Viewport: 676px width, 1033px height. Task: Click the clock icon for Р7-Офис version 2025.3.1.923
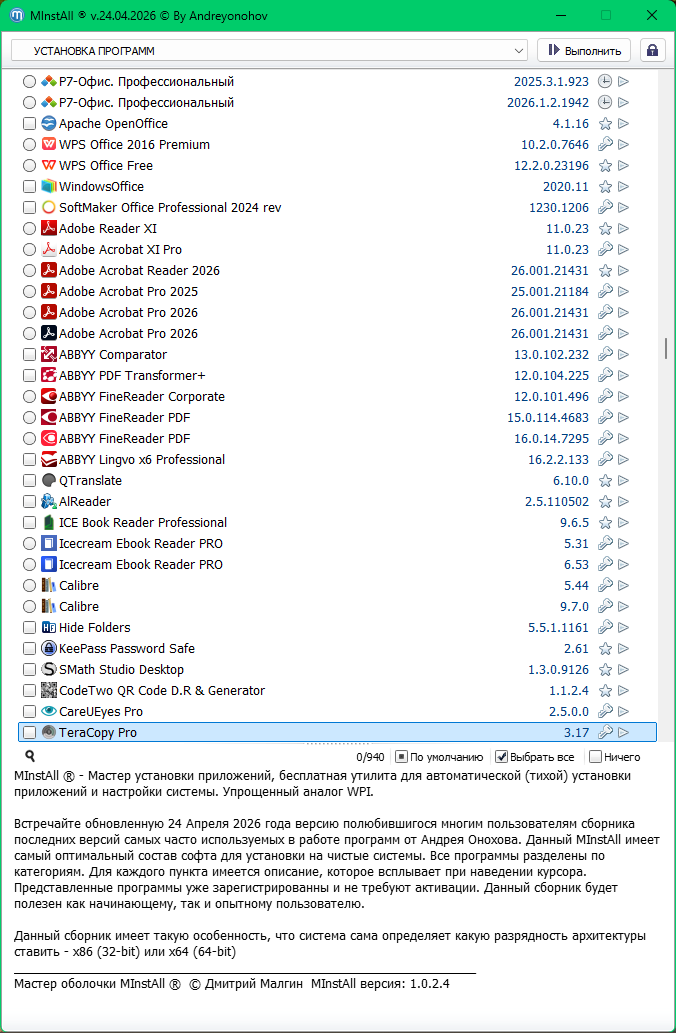[x=605, y=82]
